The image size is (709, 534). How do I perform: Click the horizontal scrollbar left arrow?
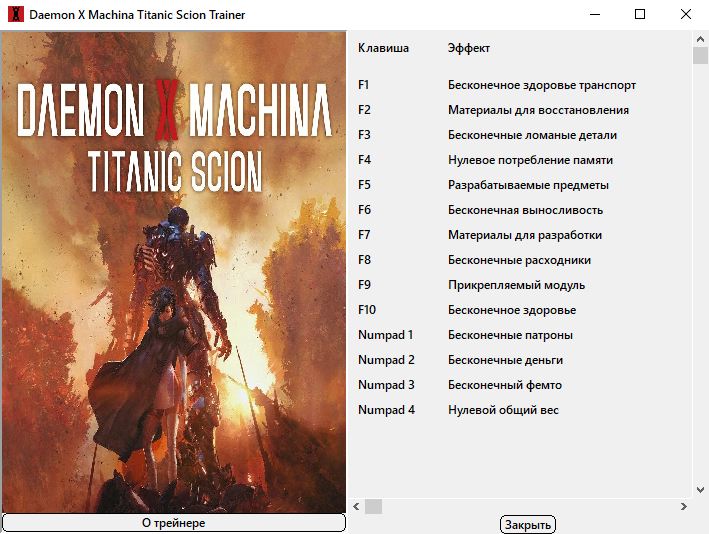tap(356, 506)
